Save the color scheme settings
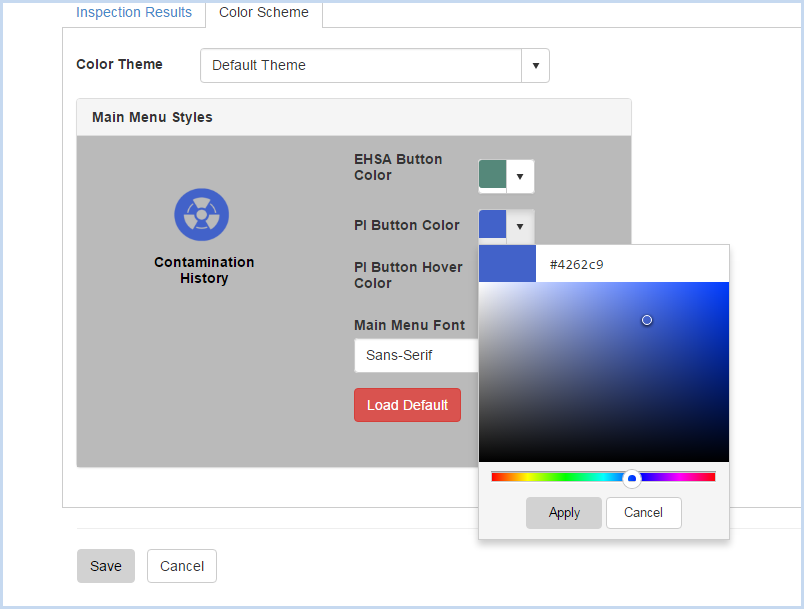 click(x=106, y=566)
